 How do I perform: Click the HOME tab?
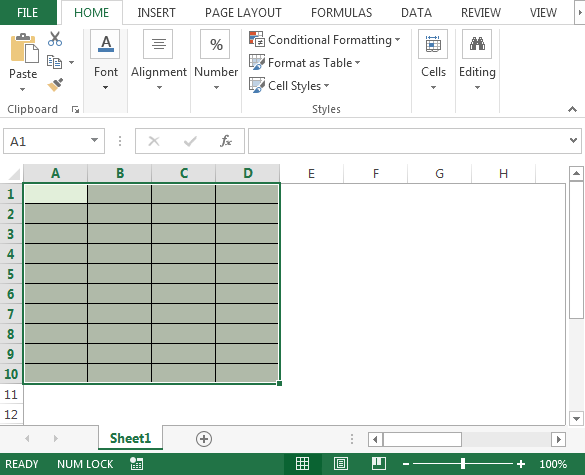tap(91, 13)
